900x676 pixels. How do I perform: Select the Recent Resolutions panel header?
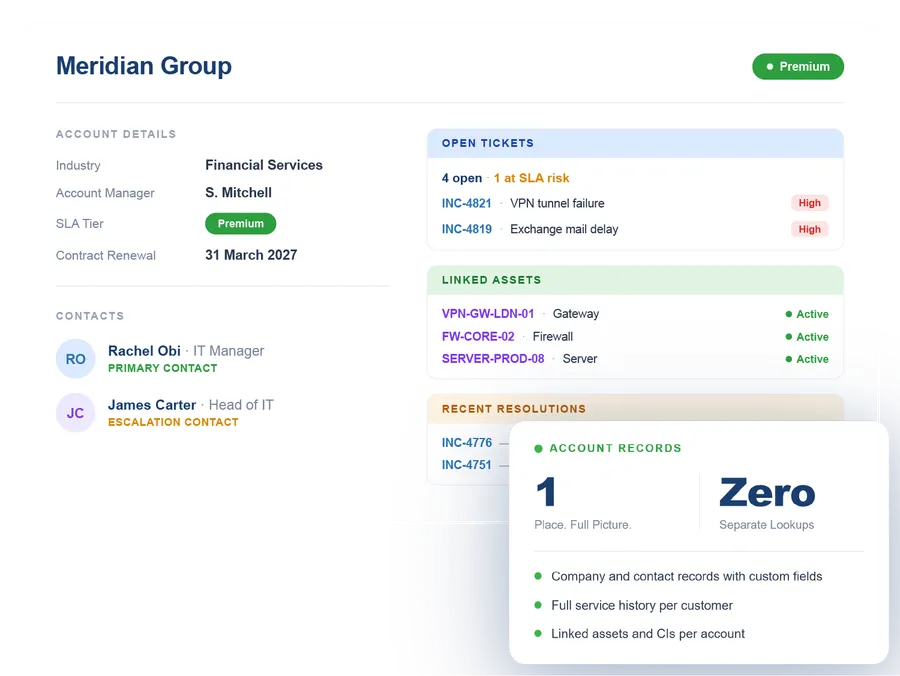click(x=635, y=409)
